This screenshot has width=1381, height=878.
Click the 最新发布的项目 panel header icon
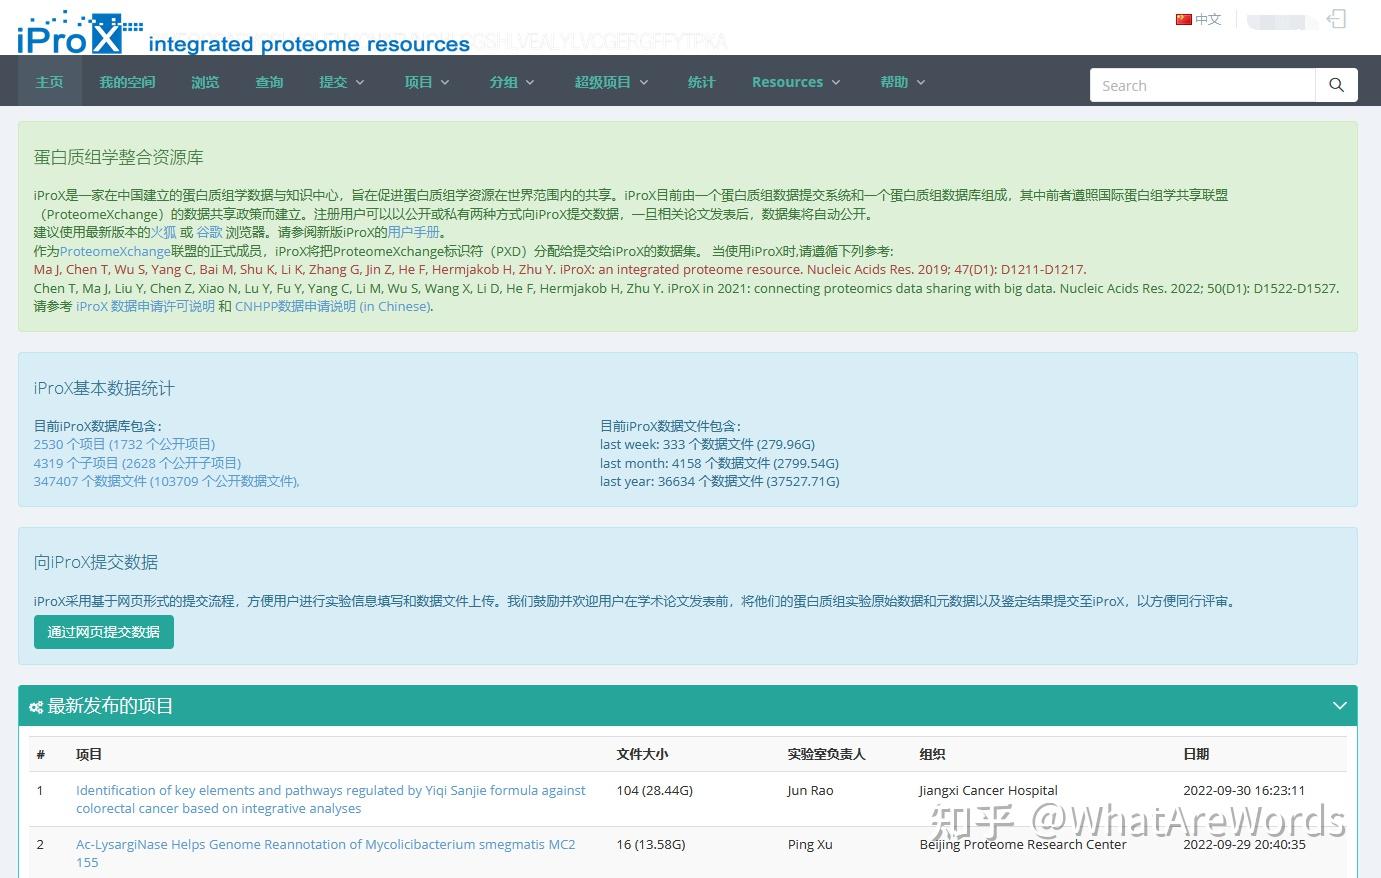coord(36,707)
